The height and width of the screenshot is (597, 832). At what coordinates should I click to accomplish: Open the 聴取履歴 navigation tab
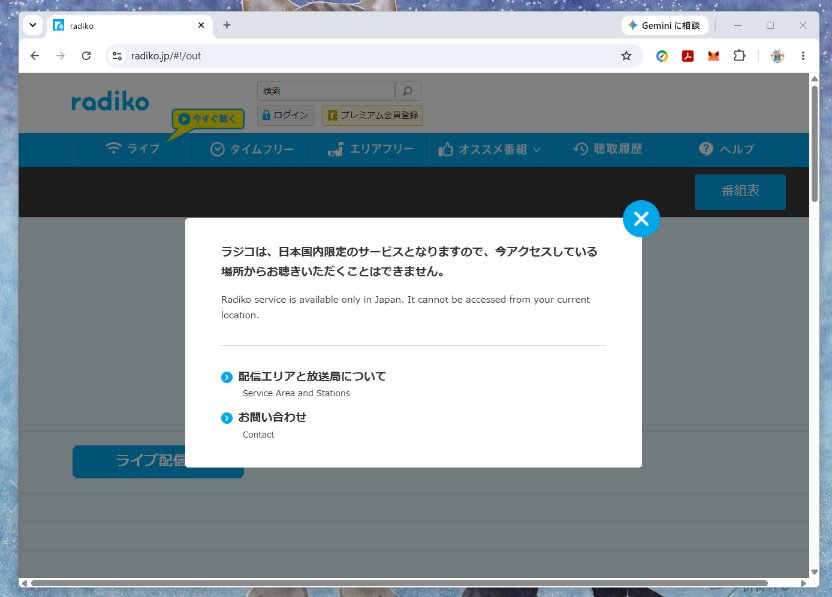coord(608,149)
